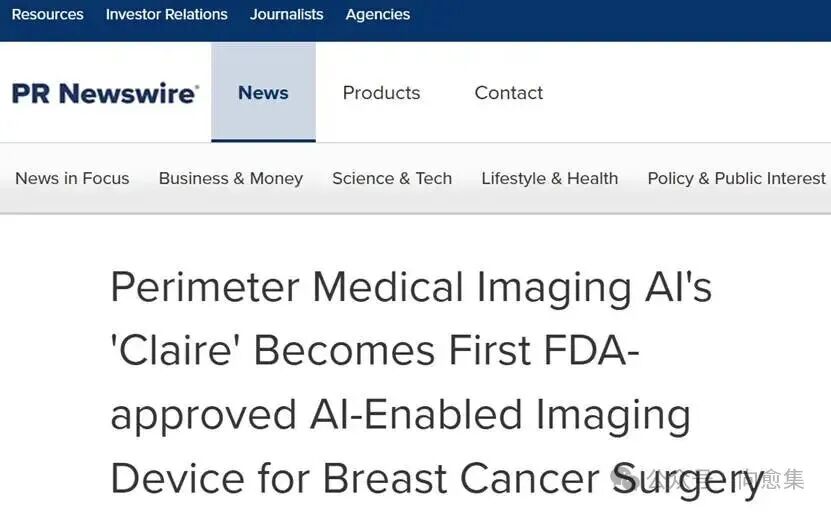Image resolution: width=831 pixels, height=512 pixels.
Task: Go to Investor Relations
Action: pos(167,15)
